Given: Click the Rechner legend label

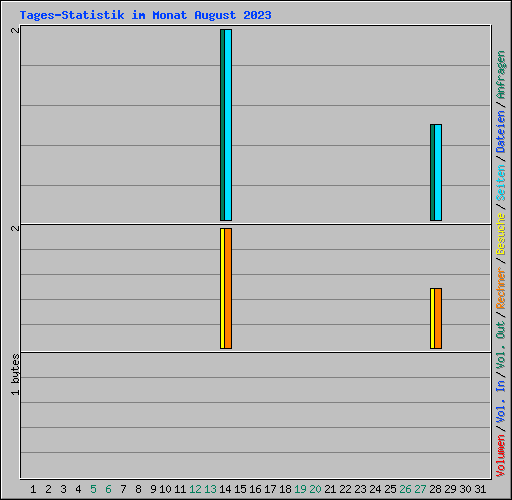Looking at the screenshot, I should [501, 288].
